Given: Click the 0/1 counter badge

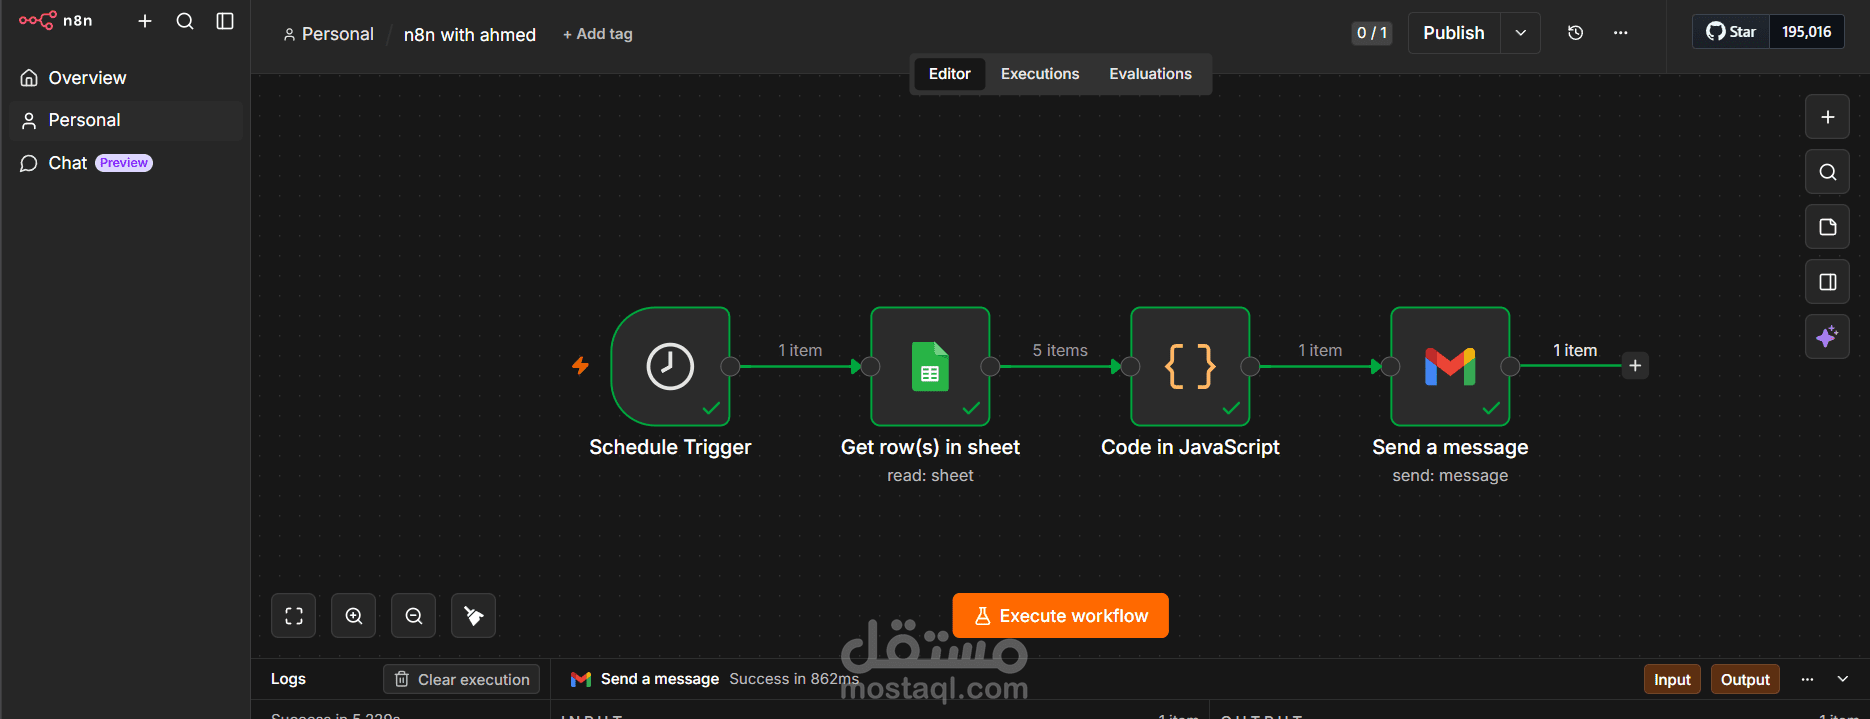Looking at the screenshot, I should pyautogui.click(x=1372, y=33).
